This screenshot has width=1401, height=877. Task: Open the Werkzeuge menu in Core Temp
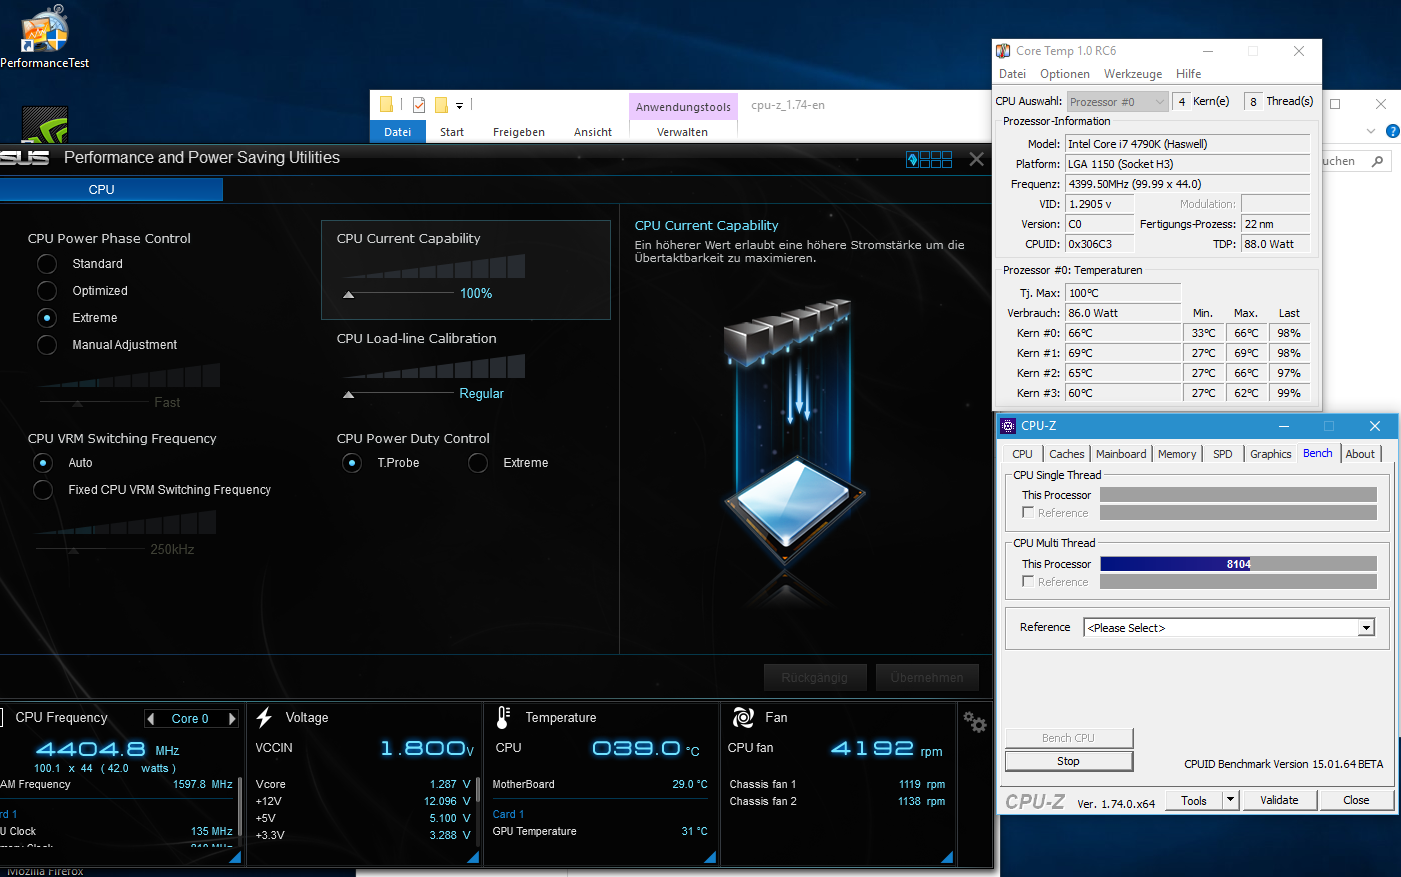point(1133,74)
